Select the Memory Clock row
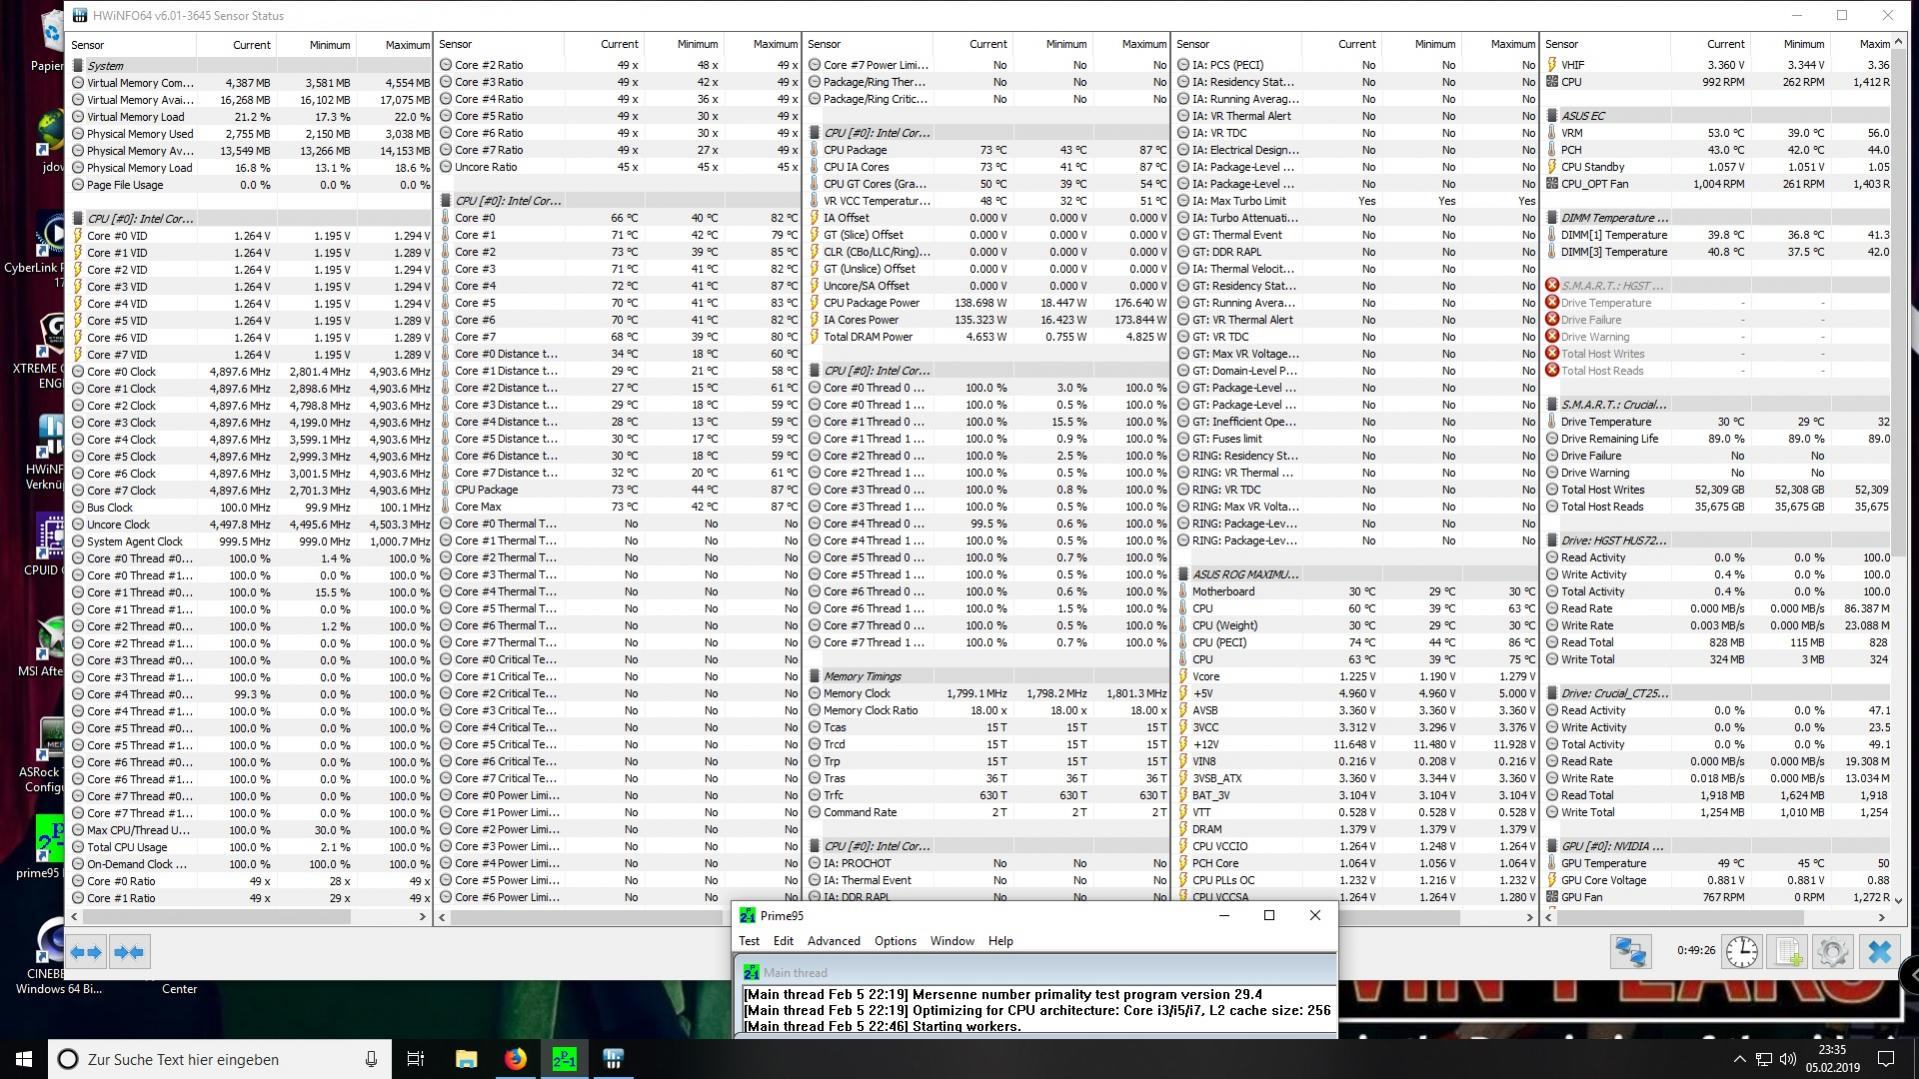Screen dimensions: 1919x1079 986,694
